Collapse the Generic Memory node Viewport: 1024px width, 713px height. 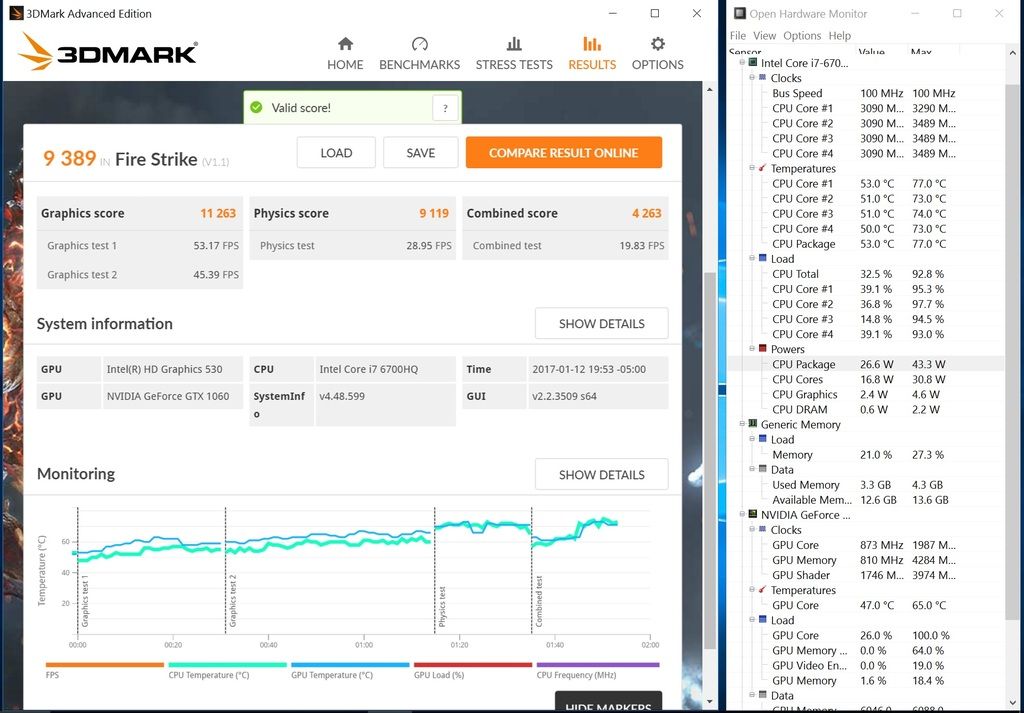click(x=742, y=424)
